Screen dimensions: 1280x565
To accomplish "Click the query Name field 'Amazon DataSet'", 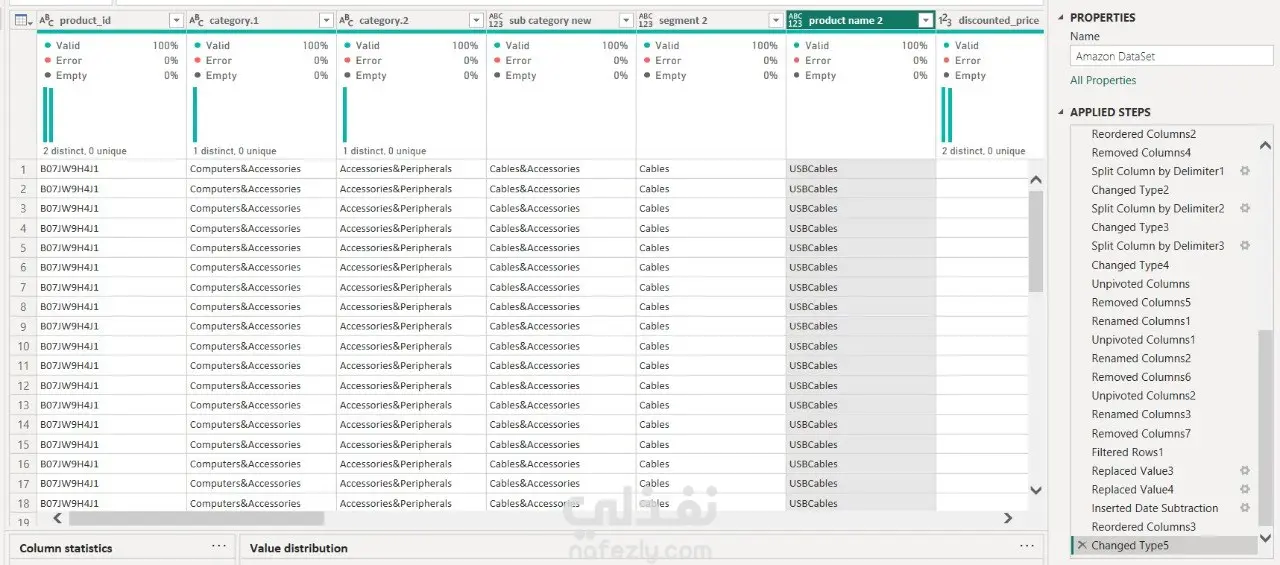I will click(1171, 56).
